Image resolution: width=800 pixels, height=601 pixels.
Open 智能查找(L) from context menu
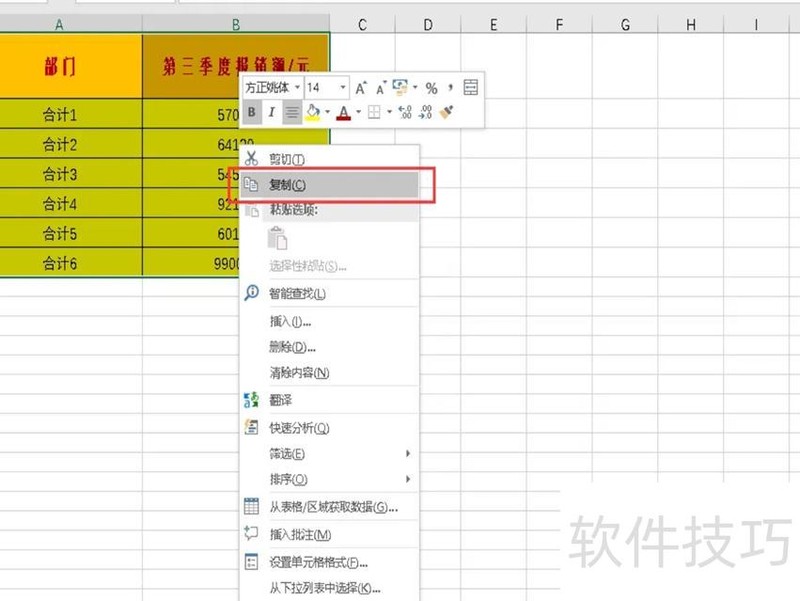coord(330,293)
